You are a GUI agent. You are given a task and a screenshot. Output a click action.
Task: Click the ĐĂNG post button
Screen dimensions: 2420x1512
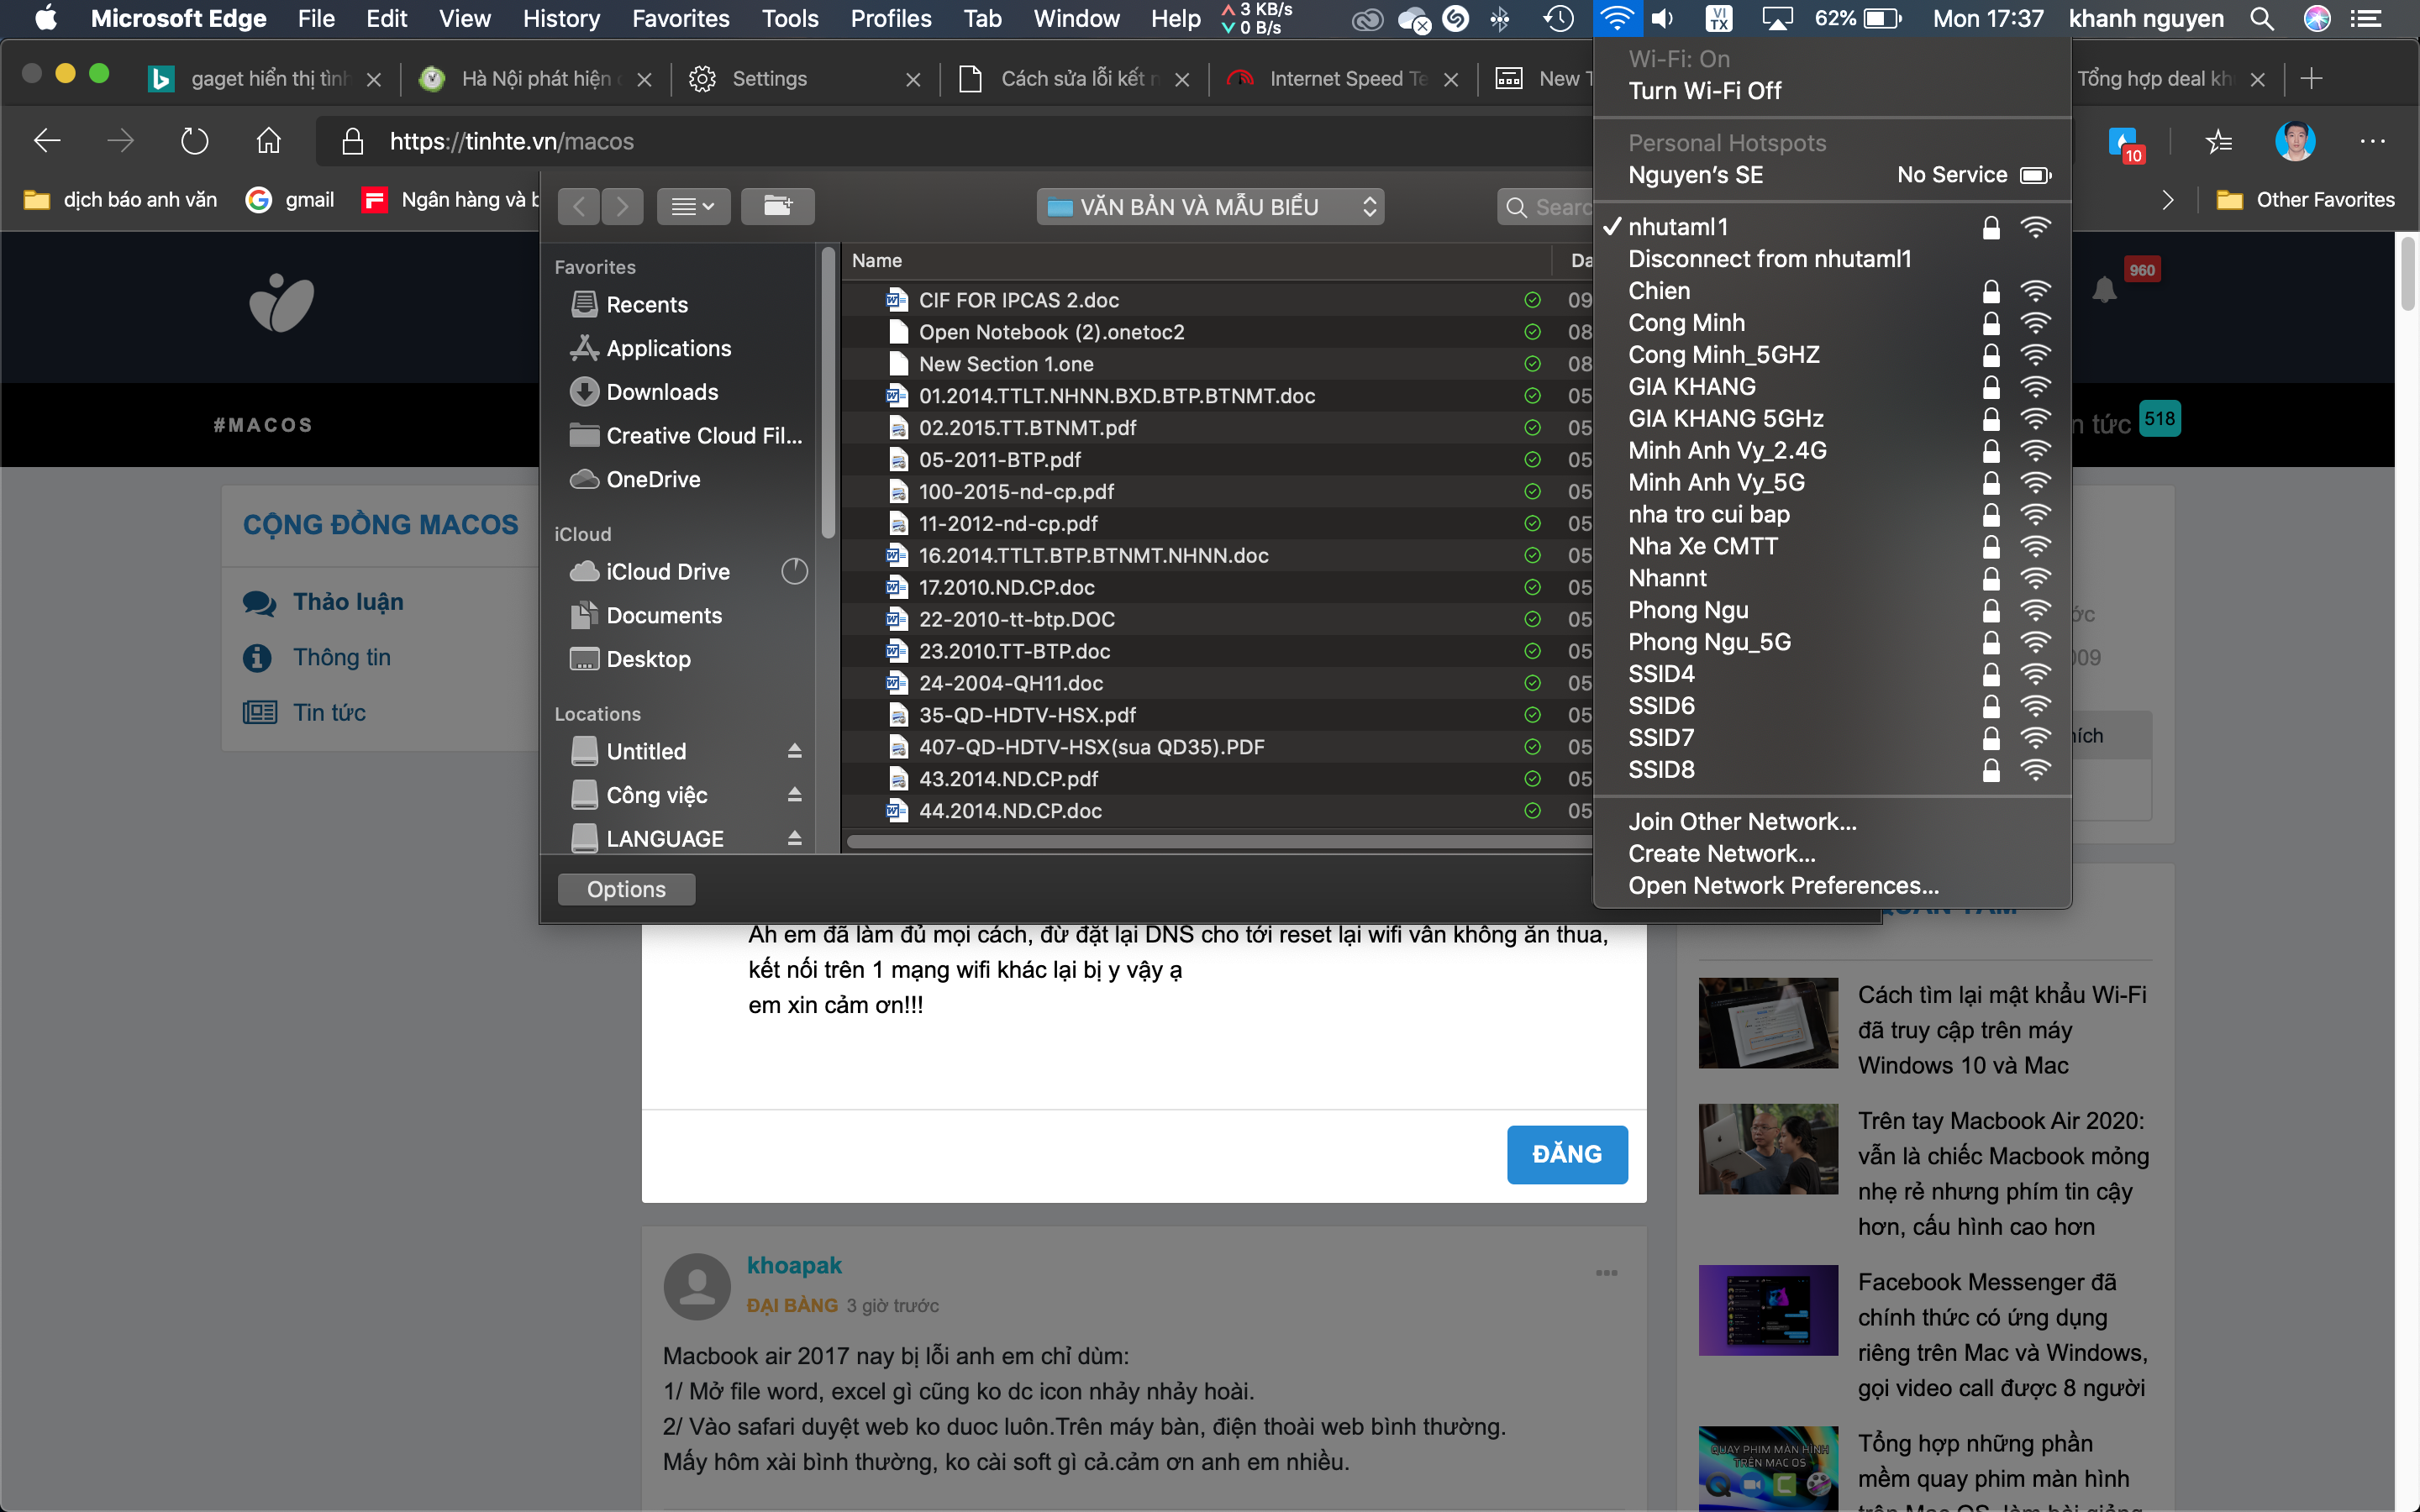[1566, 1154]
